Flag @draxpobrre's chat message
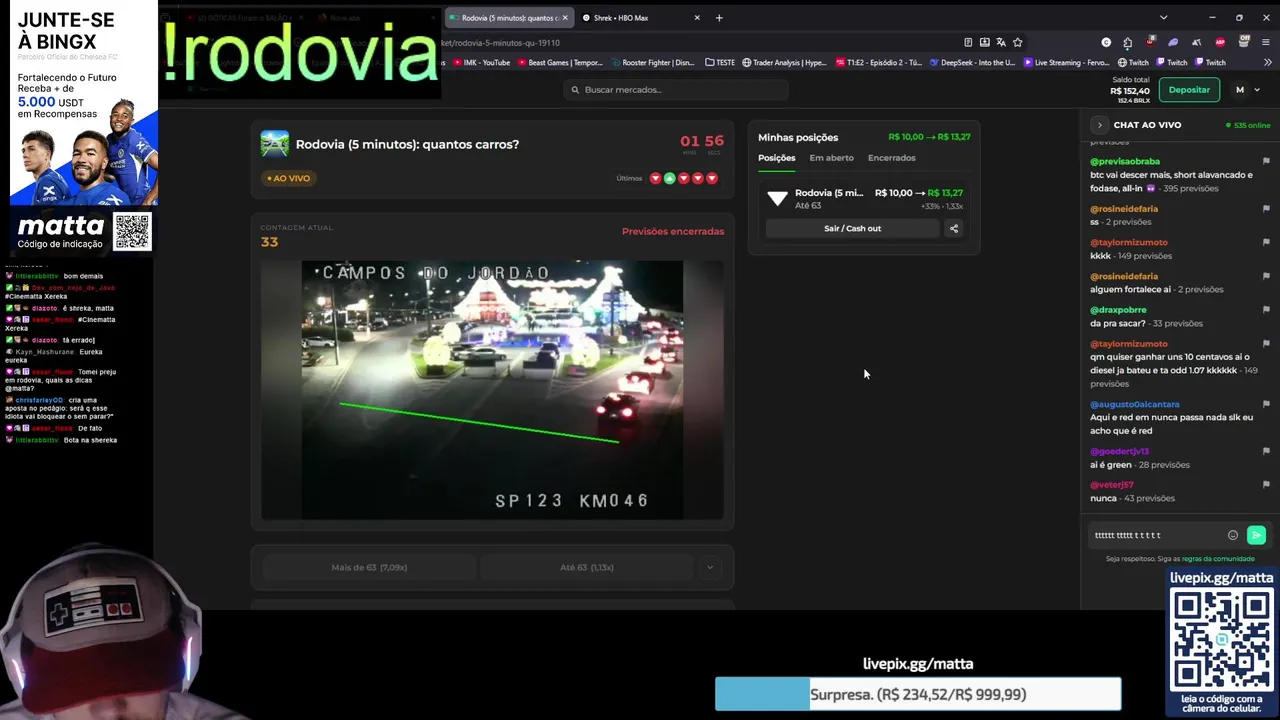This screenshot has height=720, width=1280. (x=1266, y=310)
